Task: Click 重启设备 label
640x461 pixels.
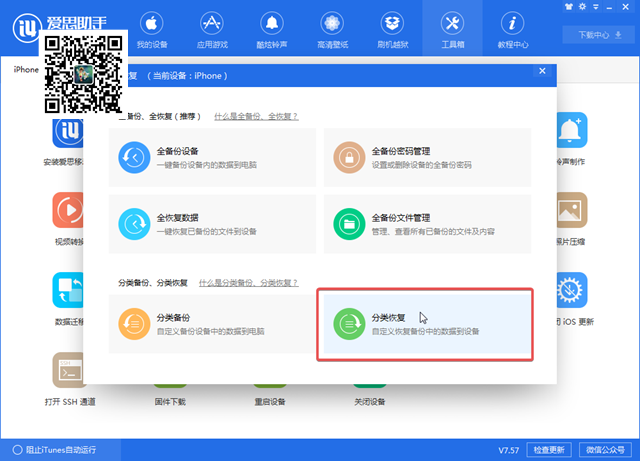Action: pyautogui.click(x=270, y=402)
